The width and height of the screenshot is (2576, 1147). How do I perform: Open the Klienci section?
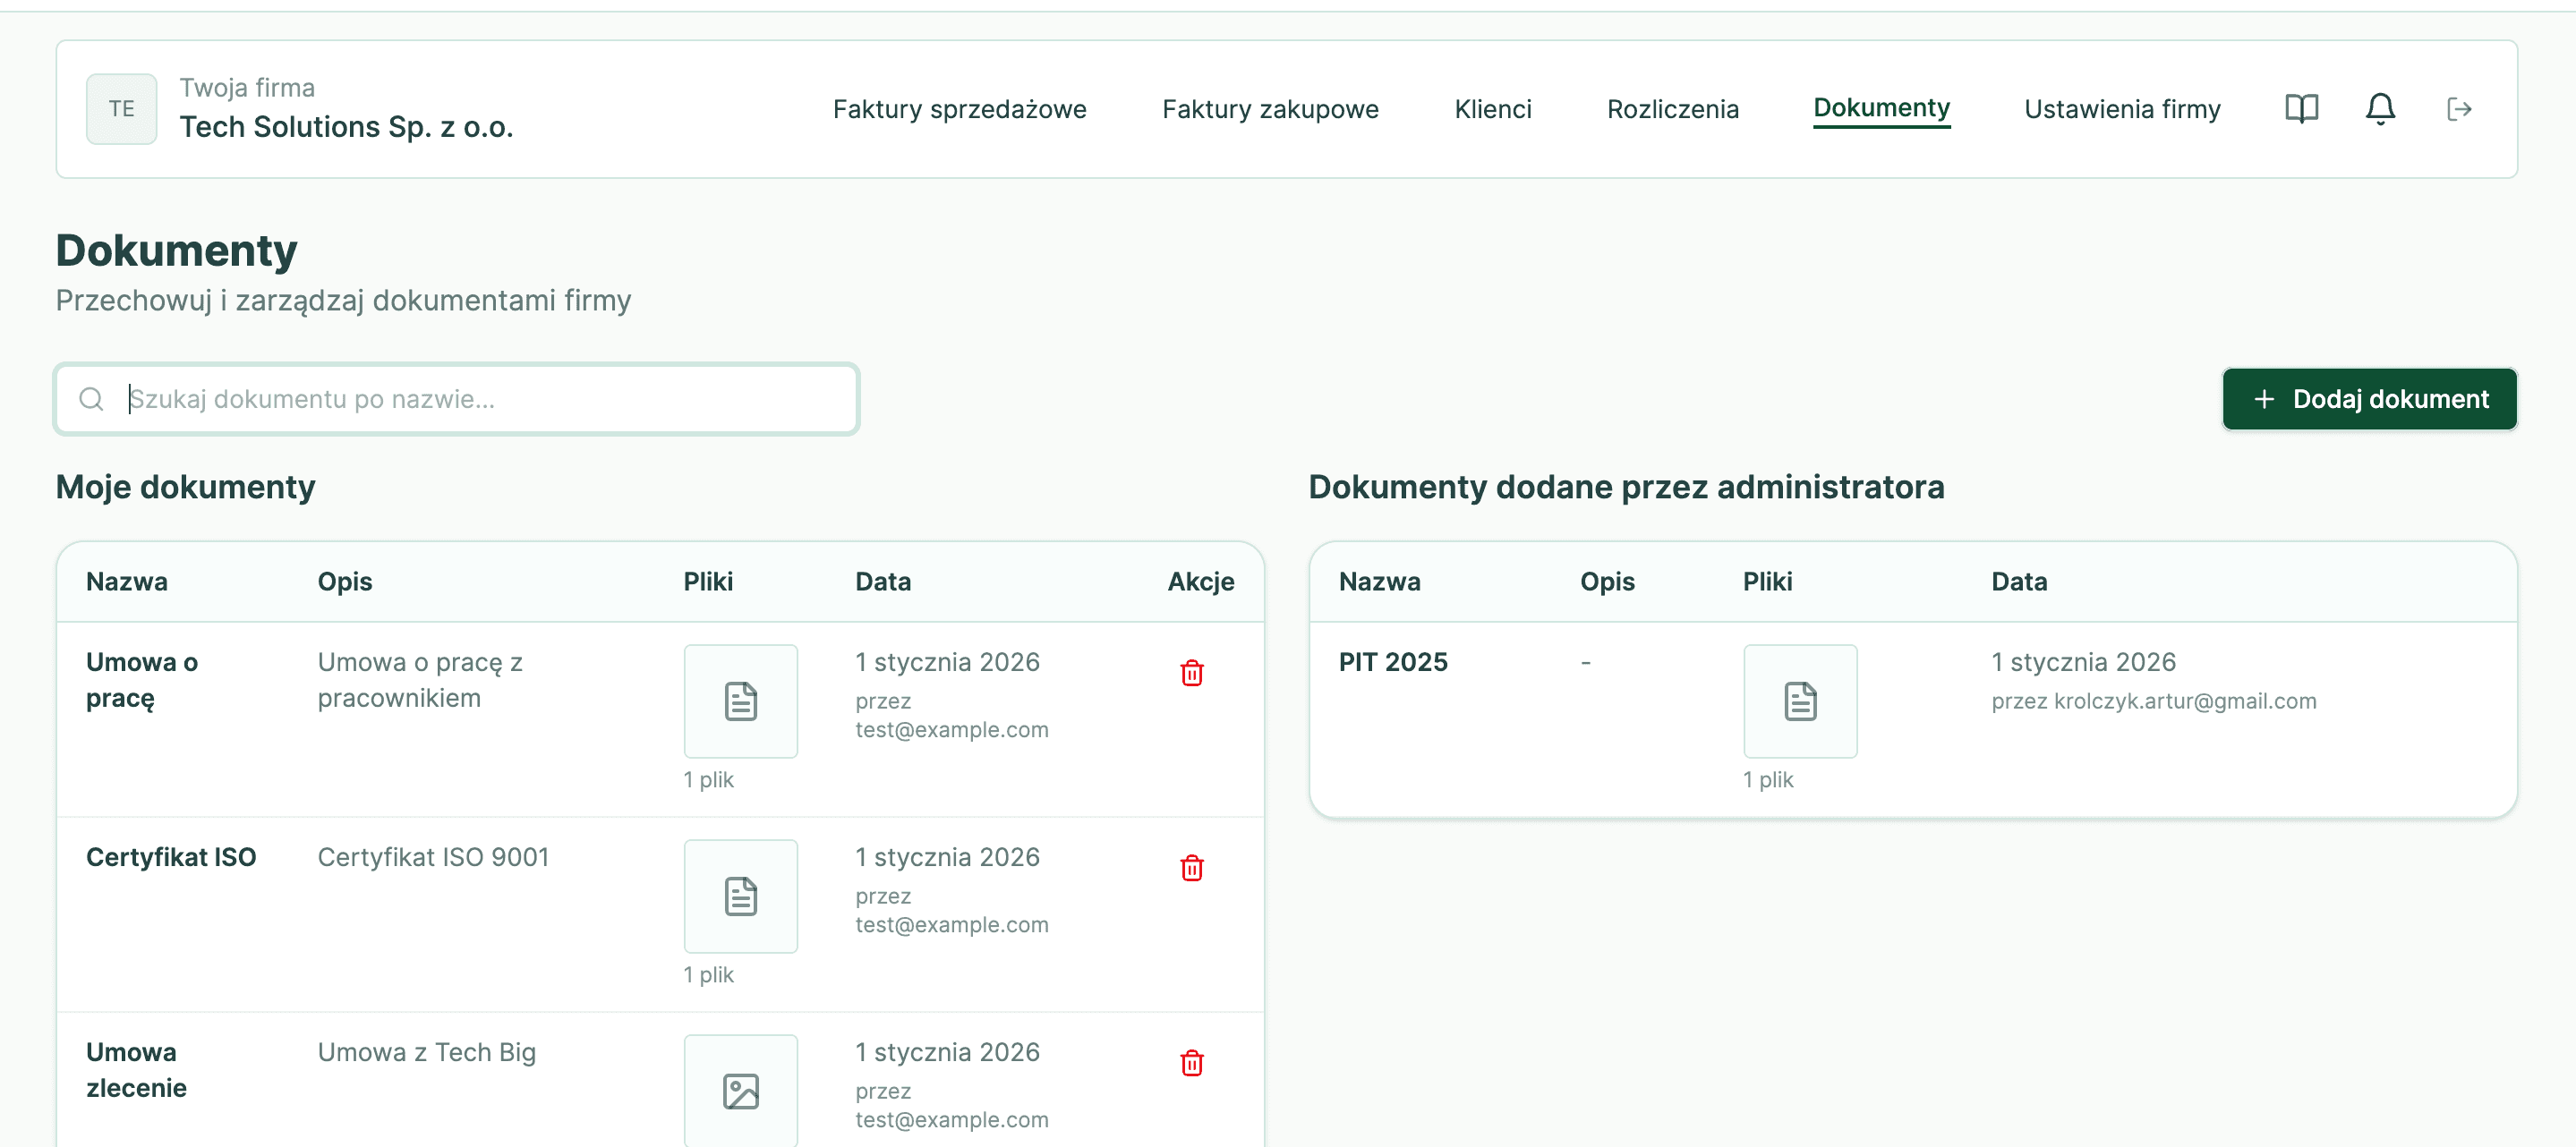[1492, 109]
